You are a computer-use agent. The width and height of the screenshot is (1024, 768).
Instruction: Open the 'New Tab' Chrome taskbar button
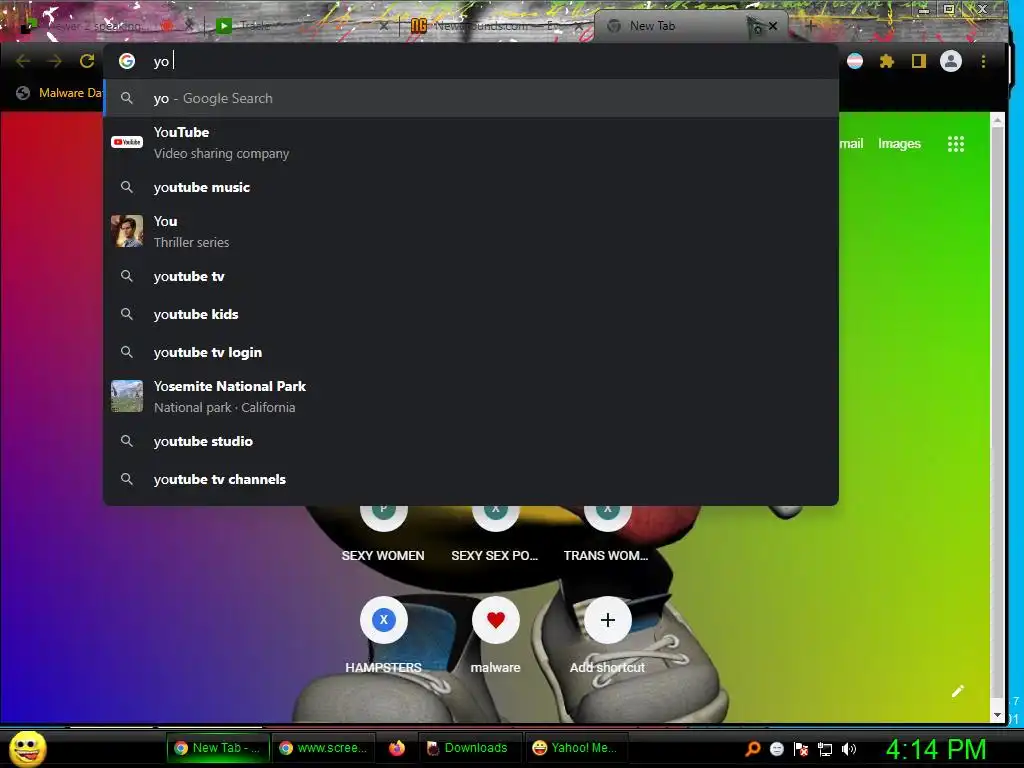217,748
